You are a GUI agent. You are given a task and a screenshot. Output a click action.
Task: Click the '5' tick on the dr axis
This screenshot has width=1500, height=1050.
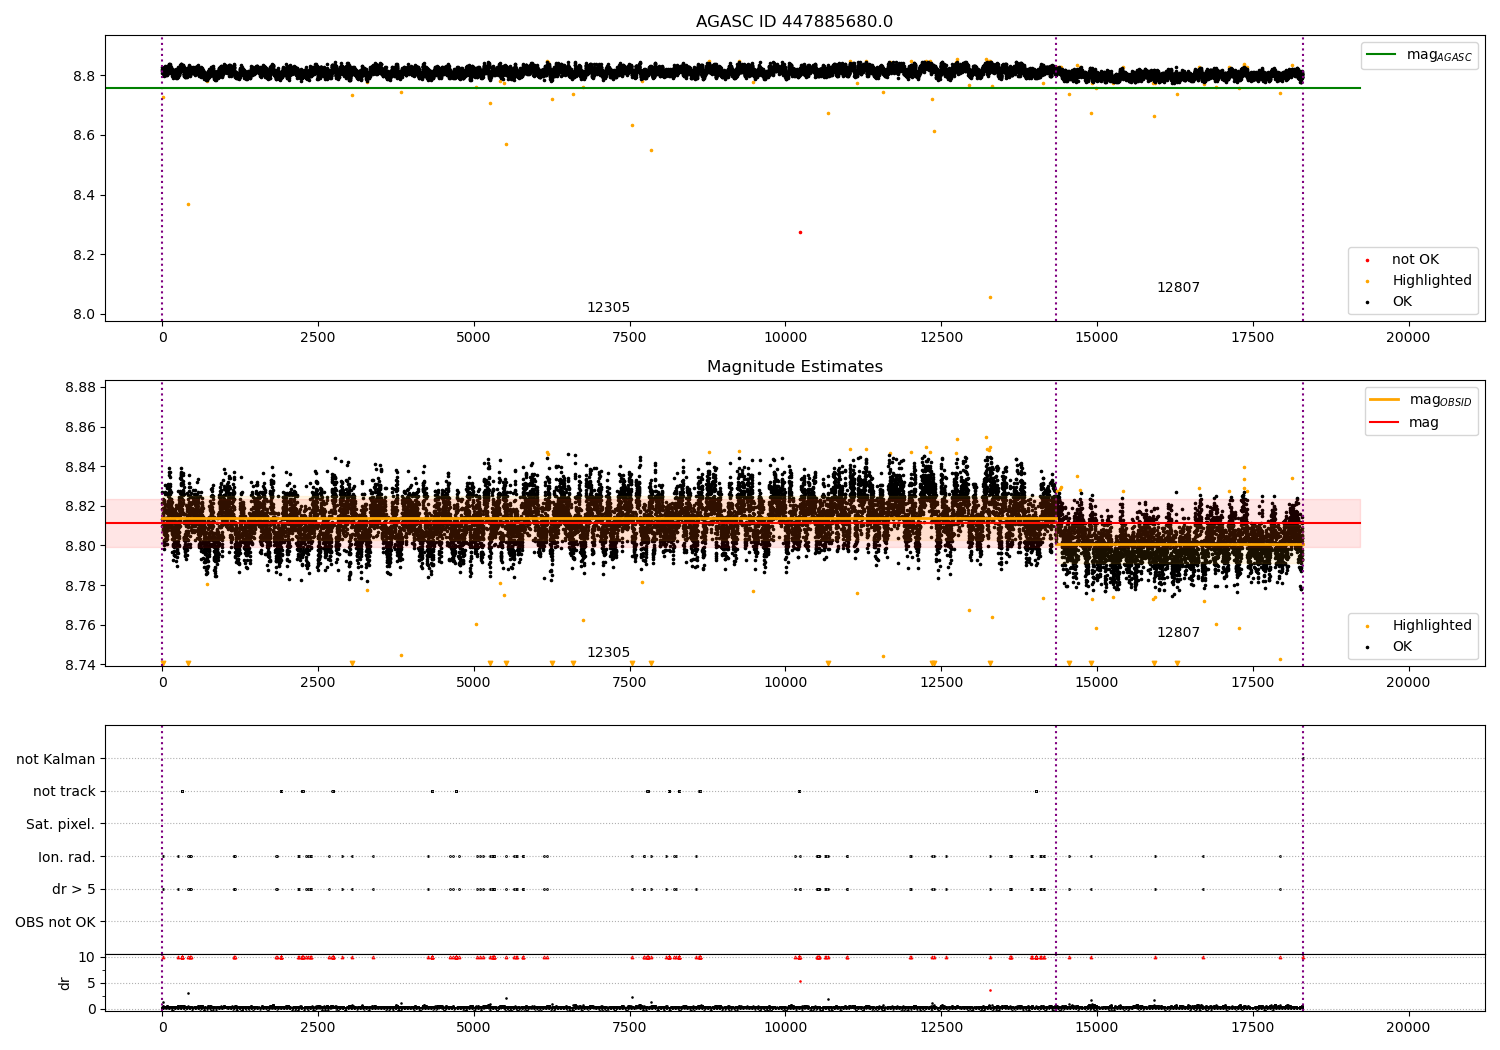pyautogui.click(x=91, y=983)
